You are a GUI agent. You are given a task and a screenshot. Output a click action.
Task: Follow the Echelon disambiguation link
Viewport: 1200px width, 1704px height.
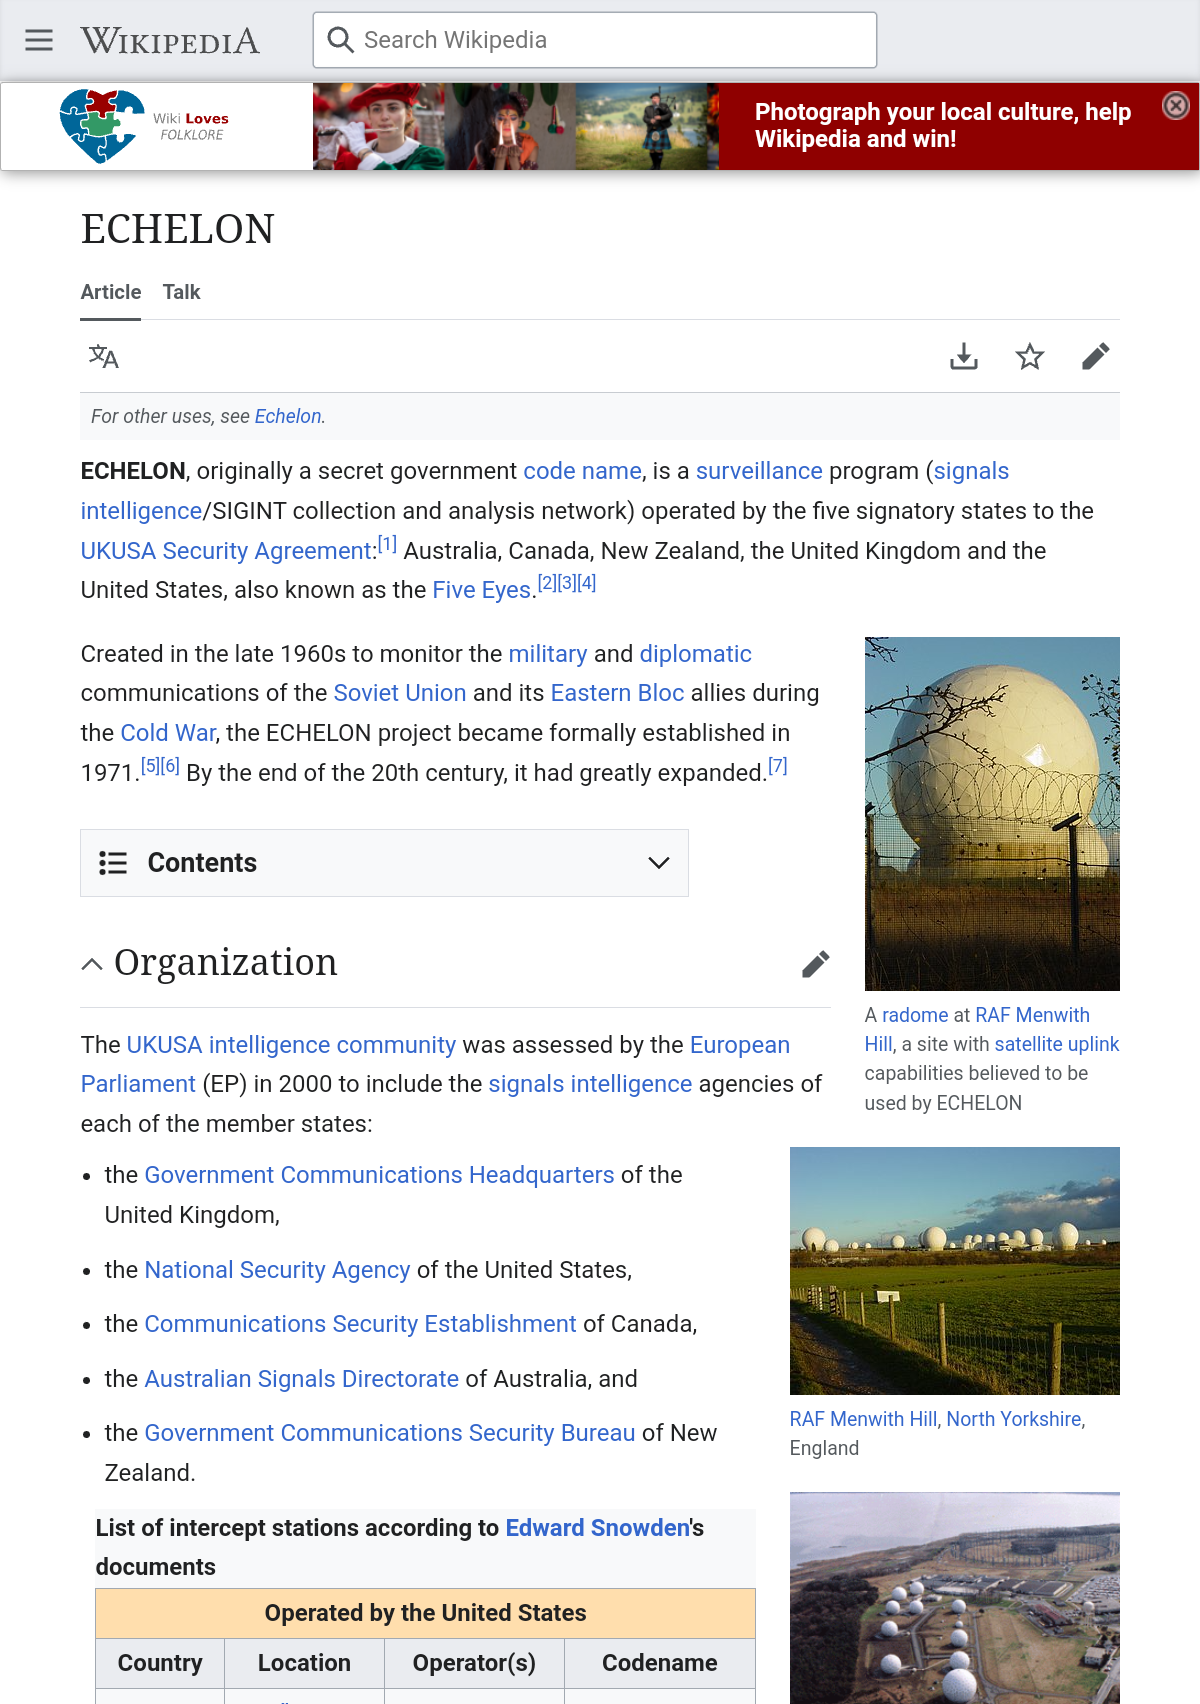coord(288,416)
